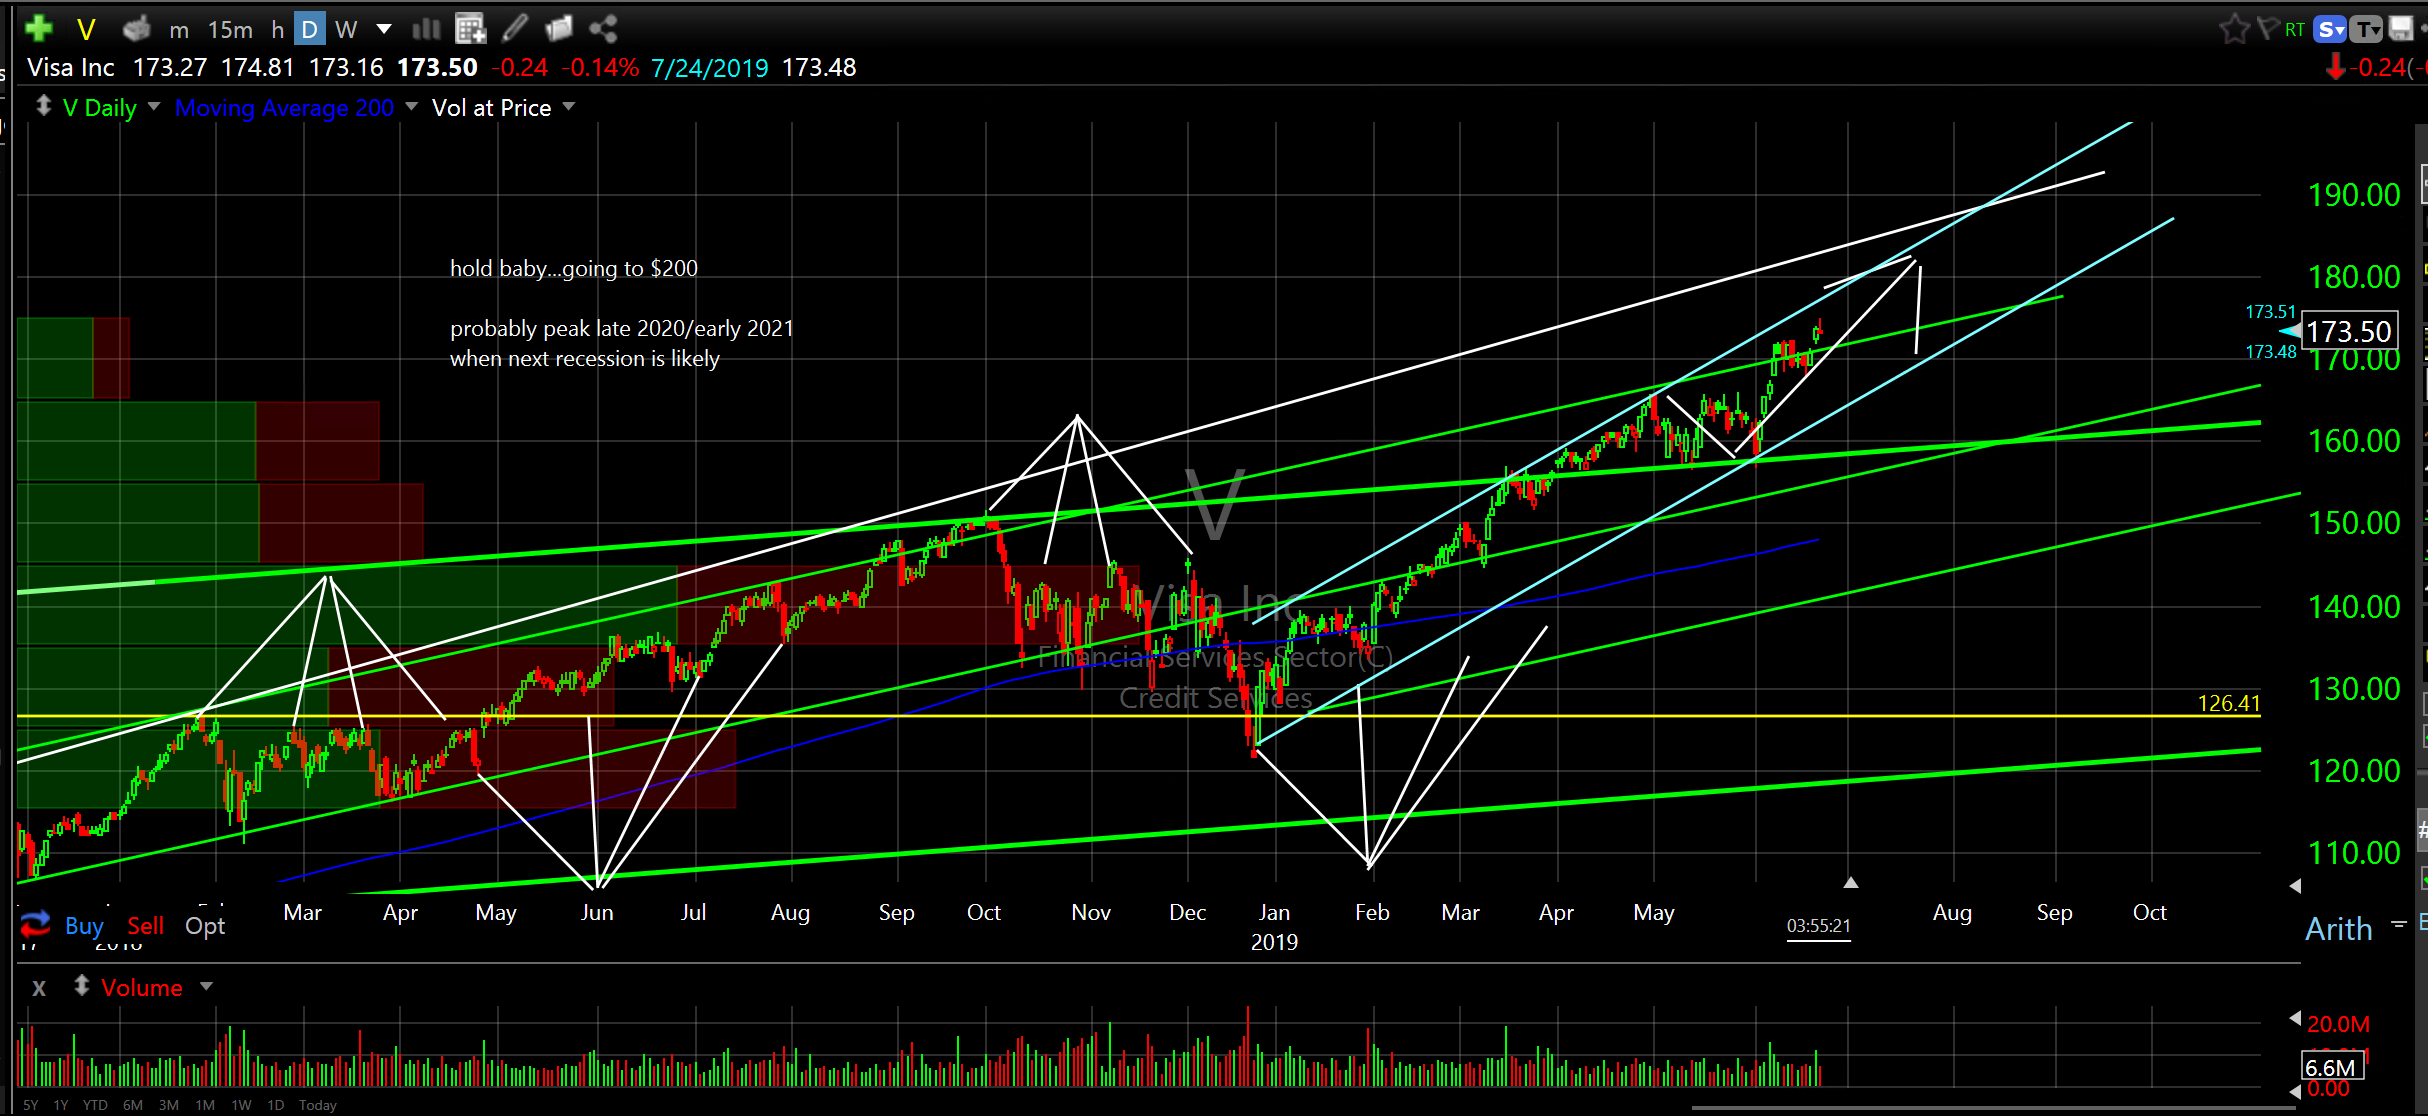Favorite the symbol with star icon
The height and width of the screenshot is (1116, 2428).
pos(2233,29)
